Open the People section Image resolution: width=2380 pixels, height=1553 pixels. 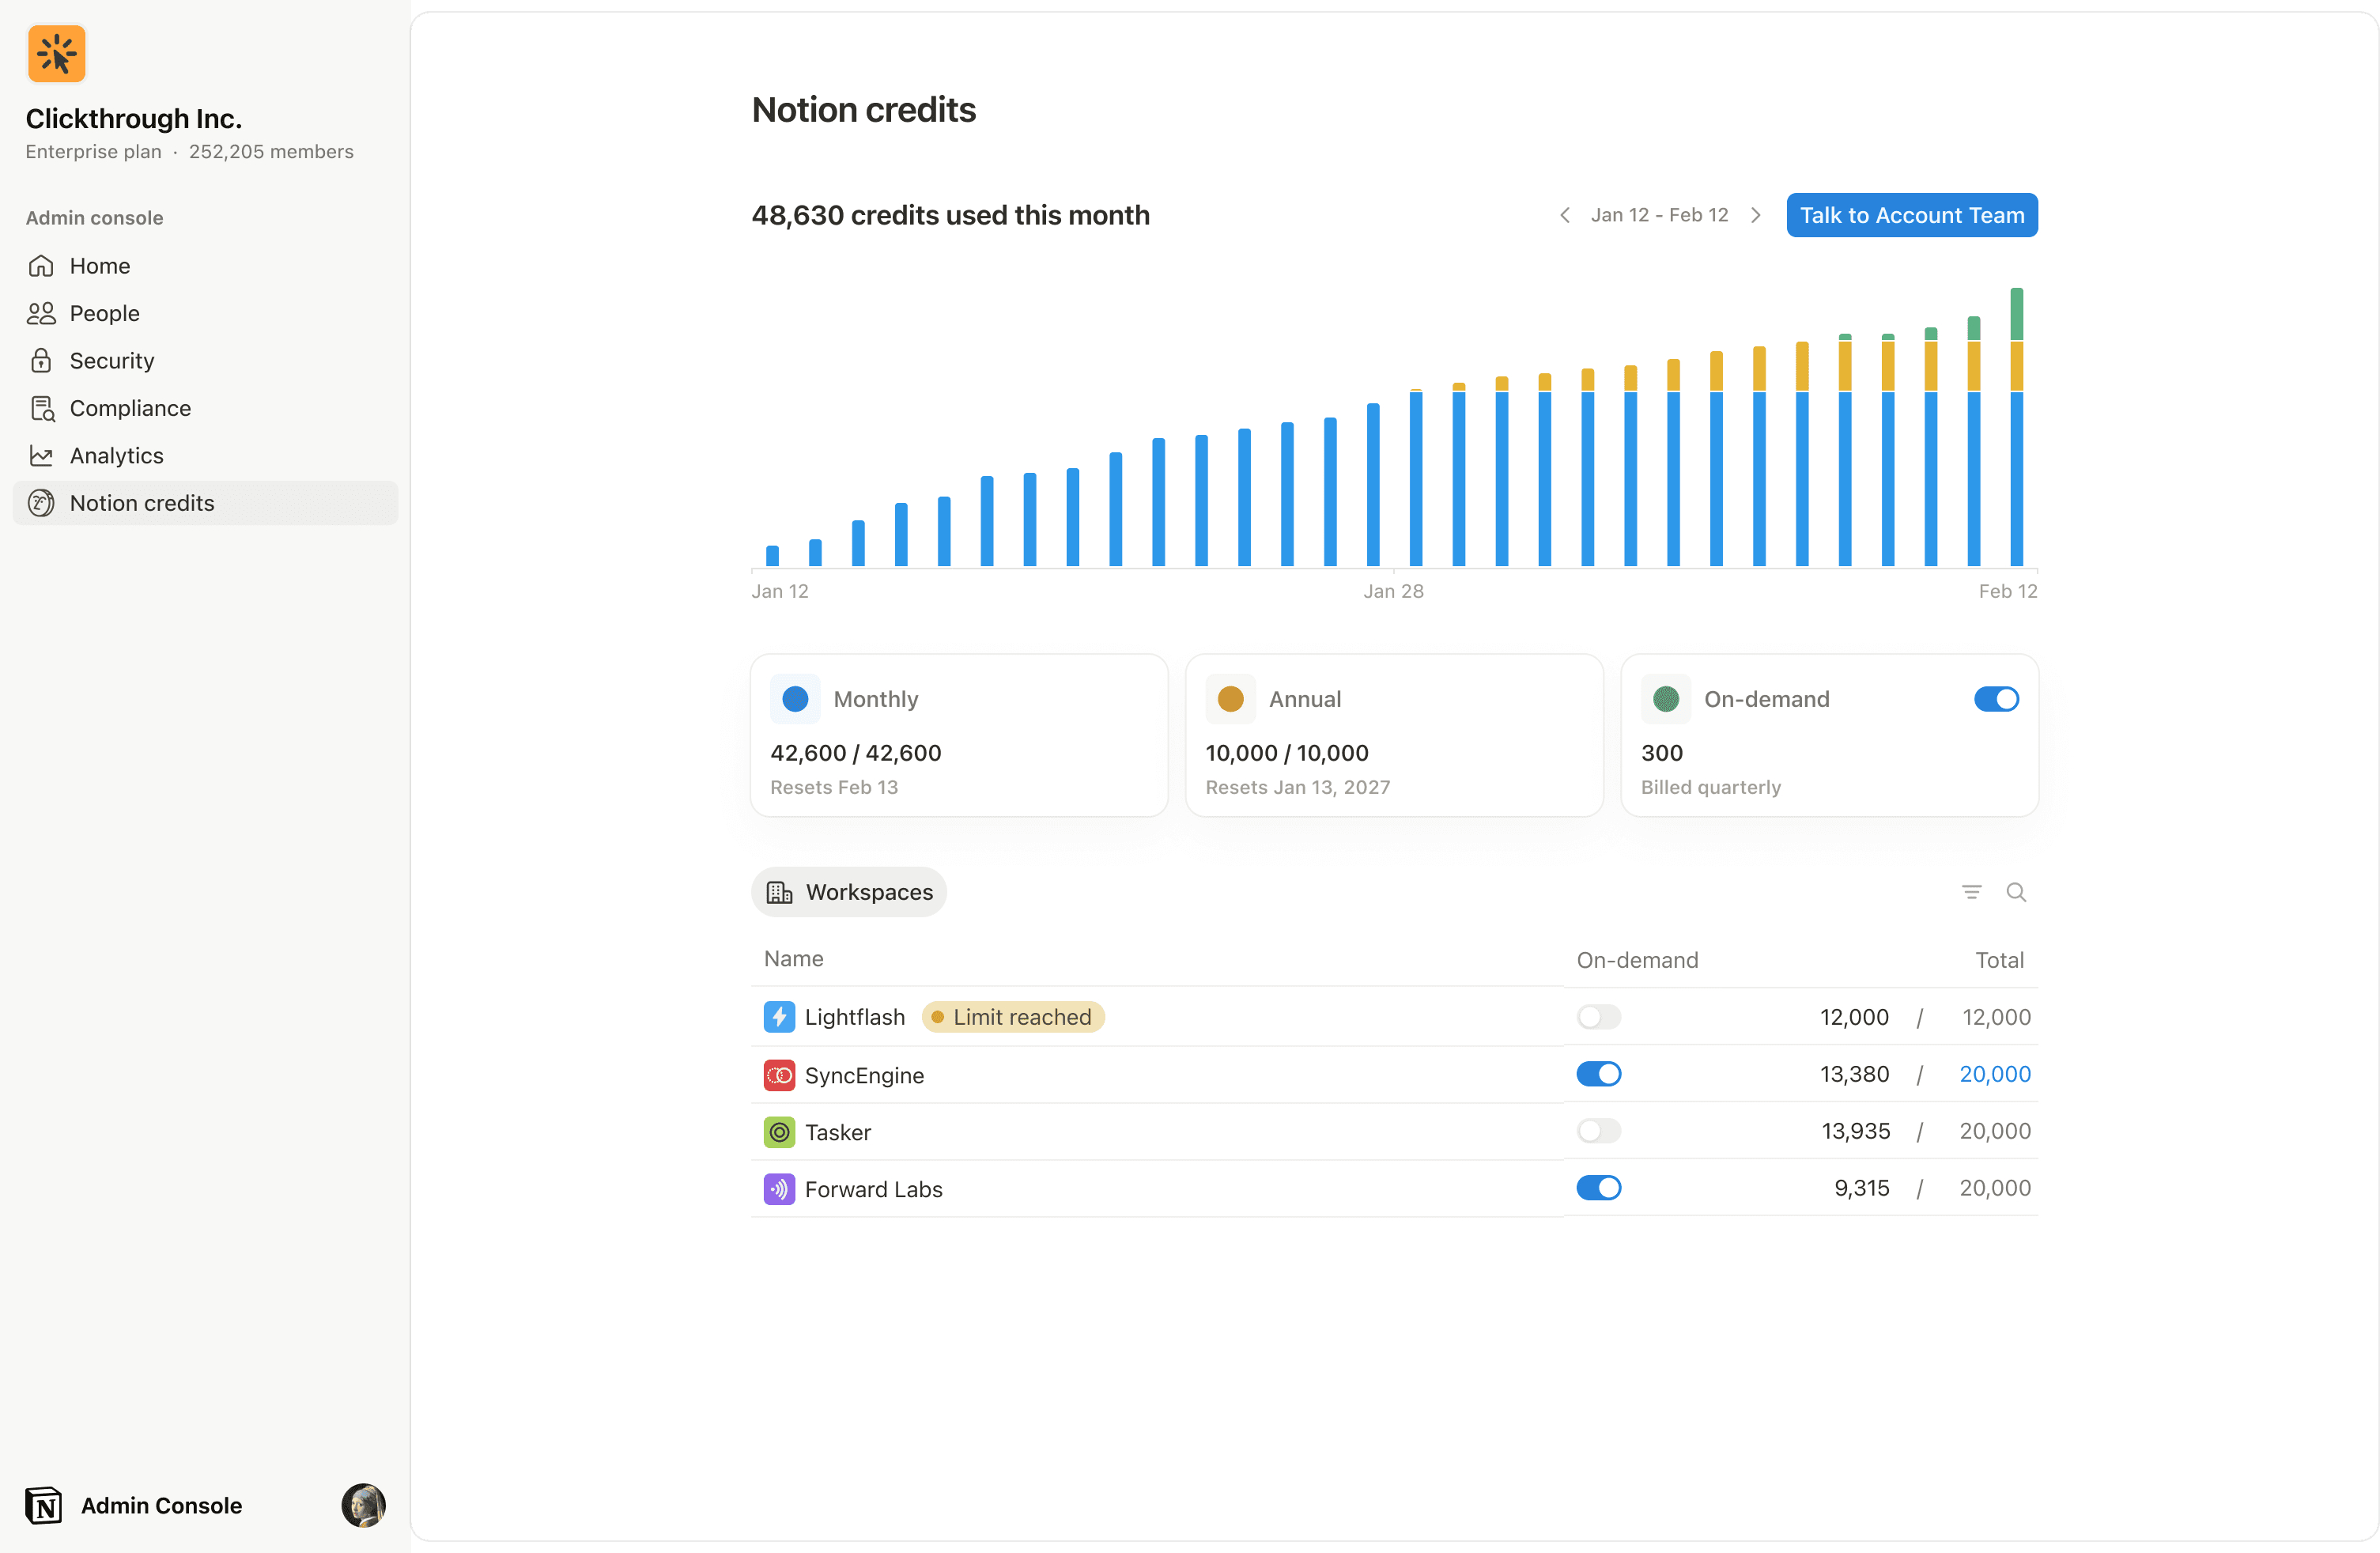click(x=205, y=313)
